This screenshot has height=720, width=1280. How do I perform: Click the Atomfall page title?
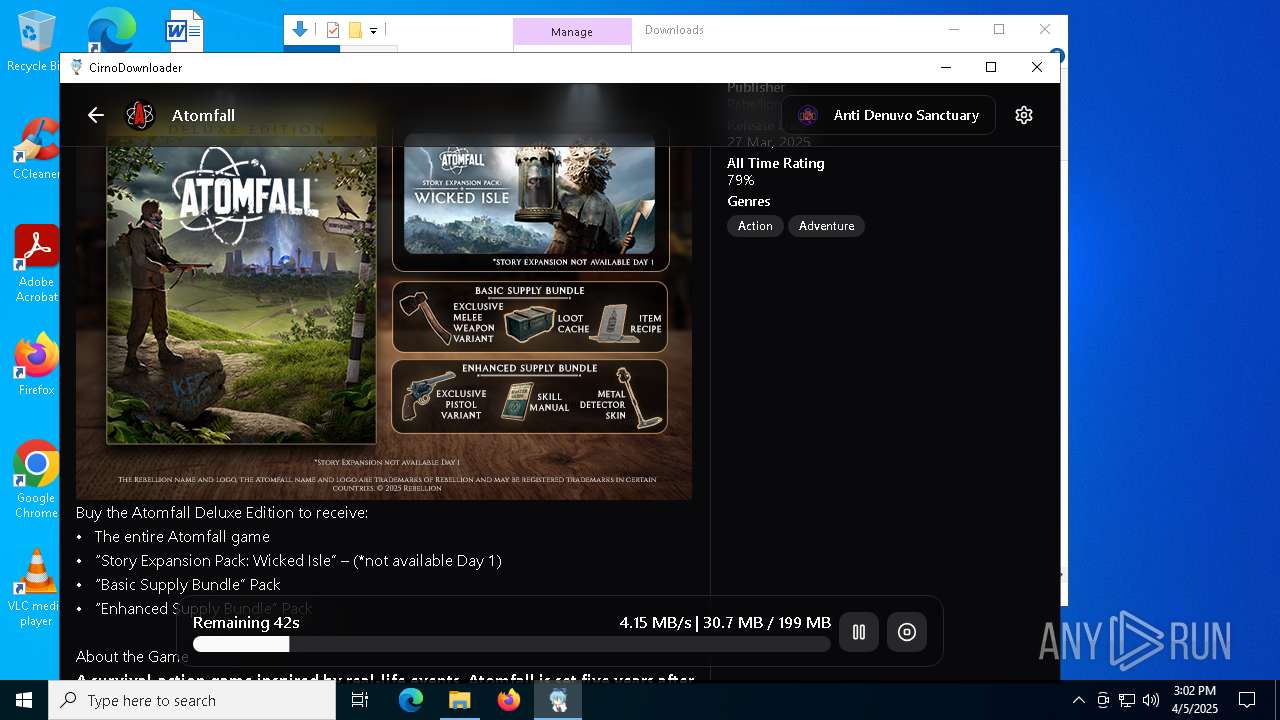(x=203, y=115)
